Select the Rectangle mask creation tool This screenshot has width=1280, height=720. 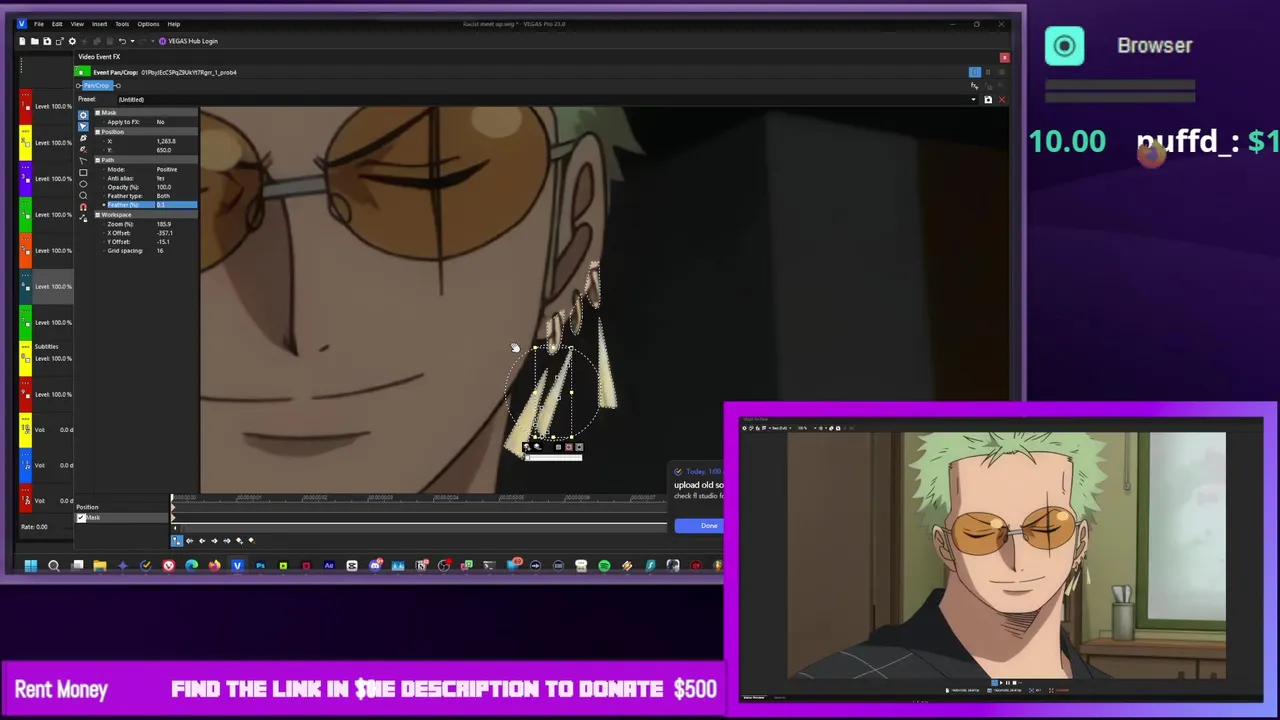(83, 172)
